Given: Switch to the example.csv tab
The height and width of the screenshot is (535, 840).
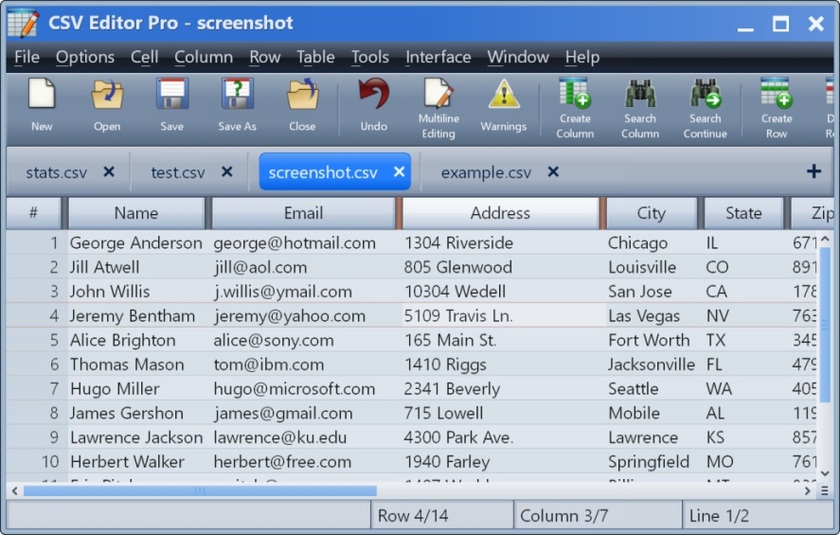Looking at the screenshot, I should click(x=486, y=172).
